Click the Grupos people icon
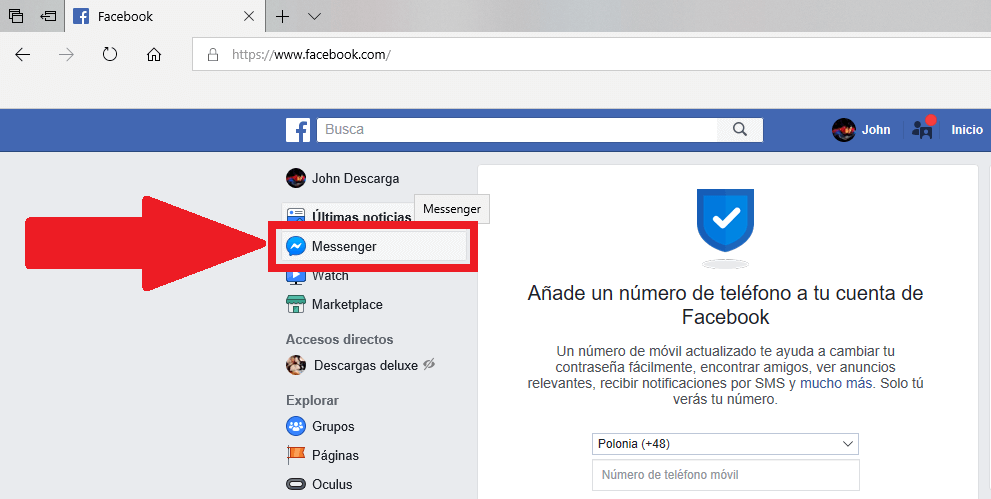 point(296,426)
